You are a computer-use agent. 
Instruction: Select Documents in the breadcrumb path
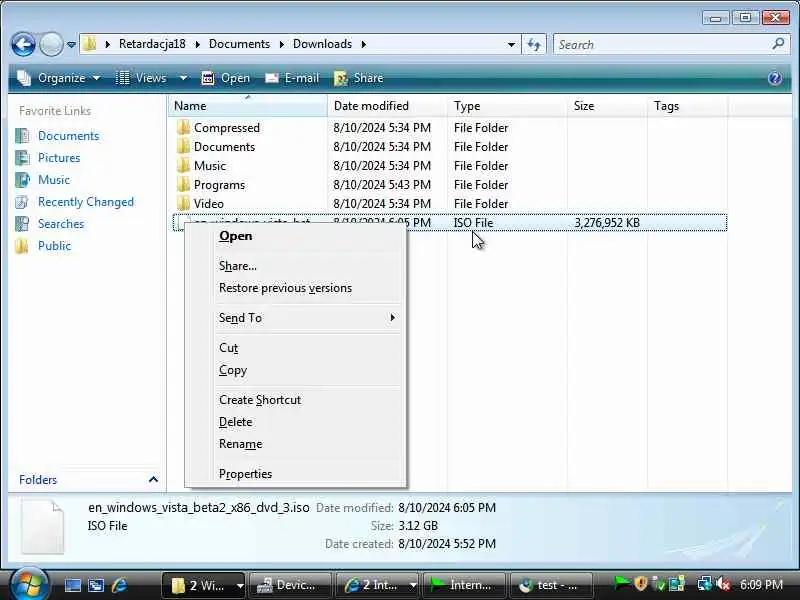[x=239, y=44]
